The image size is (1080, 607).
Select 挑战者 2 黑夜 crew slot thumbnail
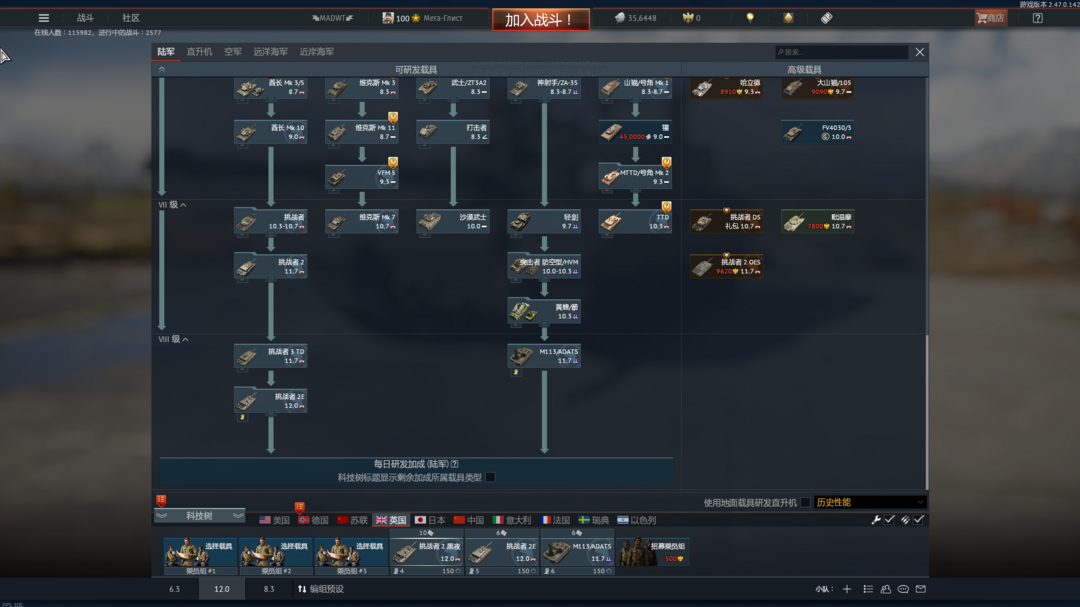point(426,553)
